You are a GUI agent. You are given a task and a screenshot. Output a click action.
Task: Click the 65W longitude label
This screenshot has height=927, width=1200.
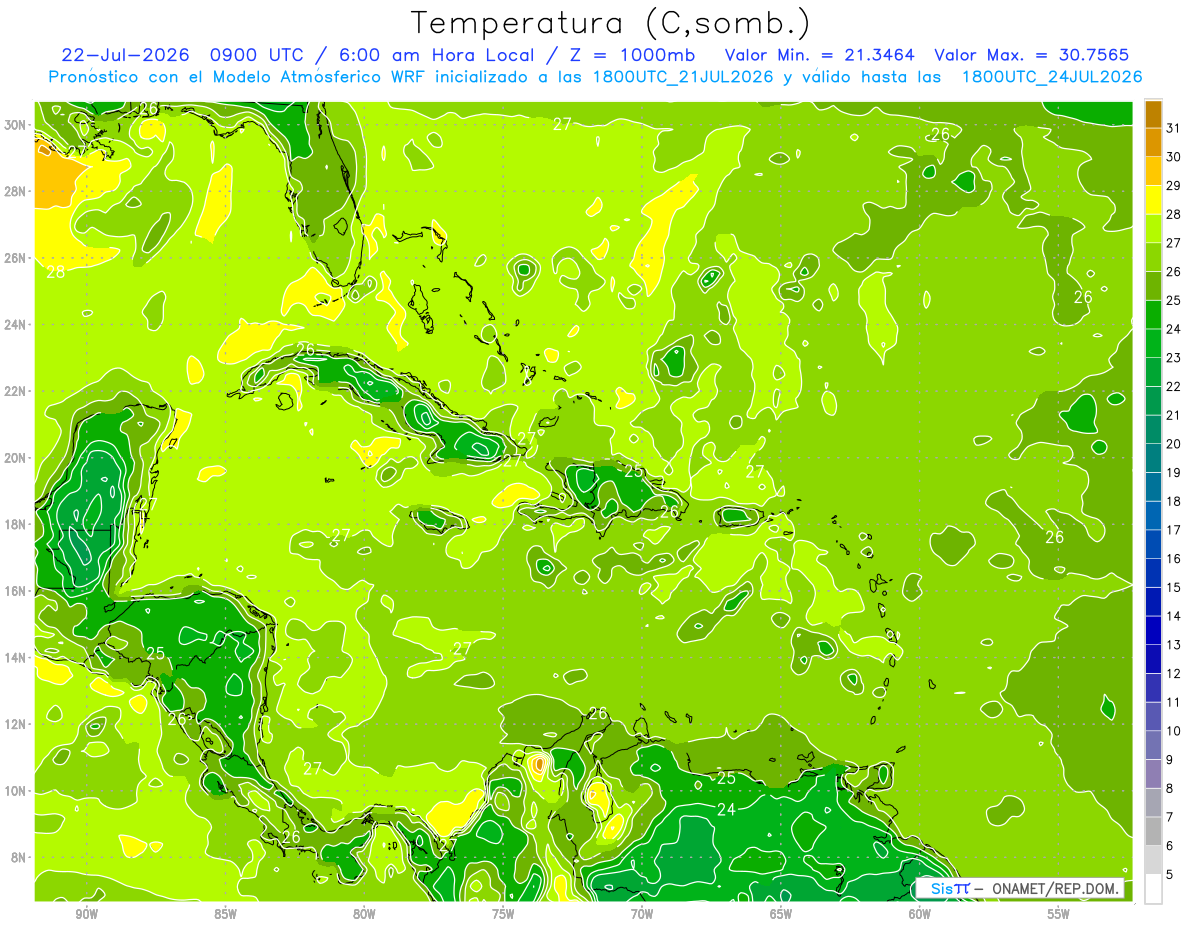point(781,914)
